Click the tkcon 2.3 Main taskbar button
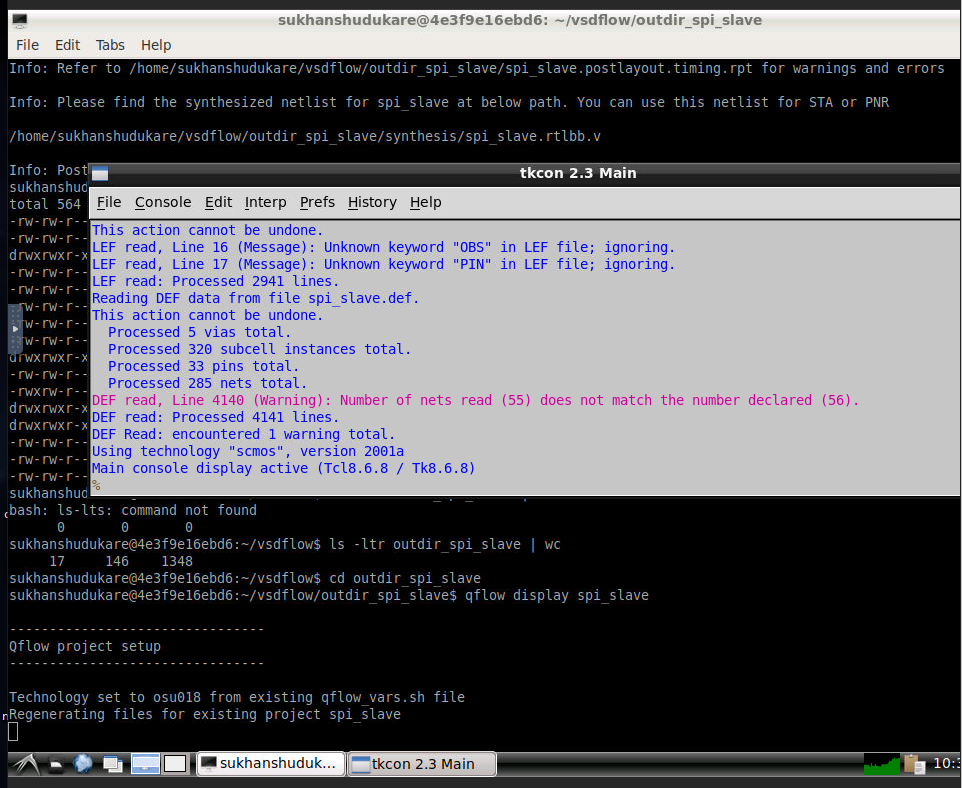 click(422, 763)
